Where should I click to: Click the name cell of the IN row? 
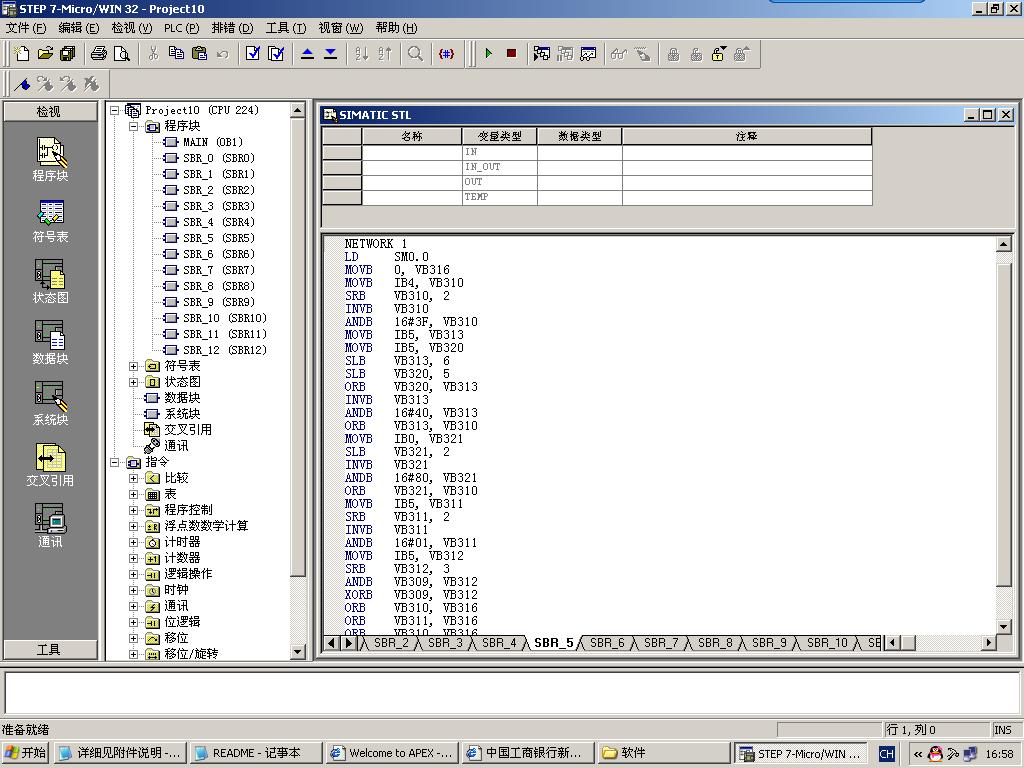[411, 152]
